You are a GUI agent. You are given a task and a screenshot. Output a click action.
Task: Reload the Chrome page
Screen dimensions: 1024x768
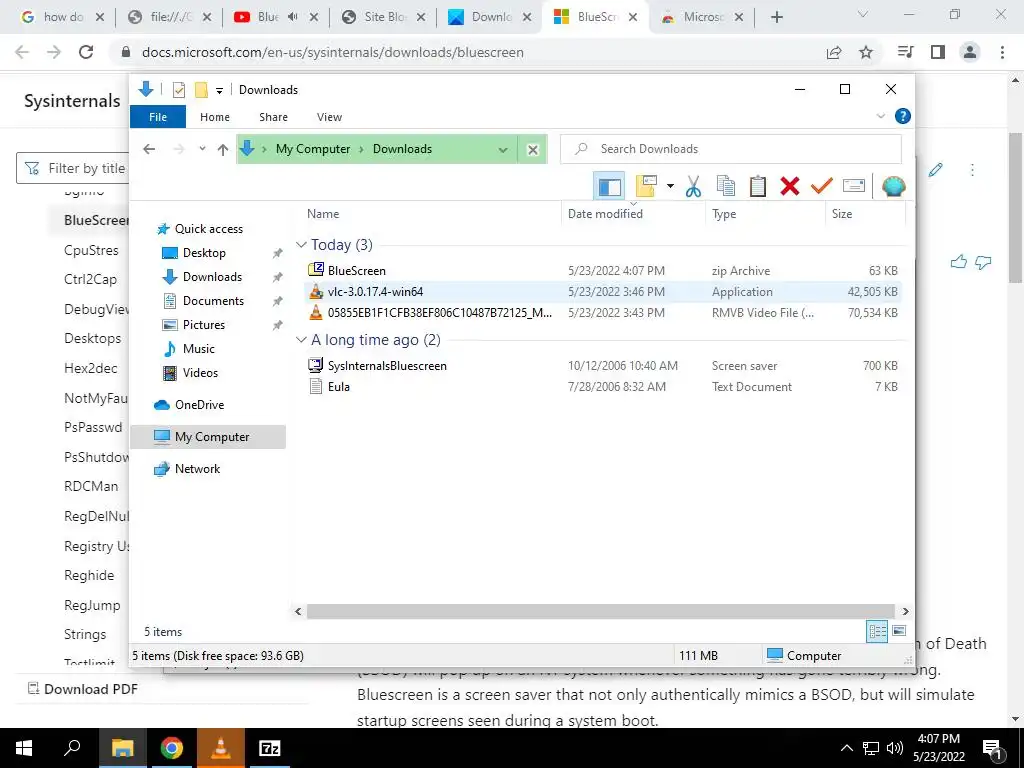[x=86, y=52]
